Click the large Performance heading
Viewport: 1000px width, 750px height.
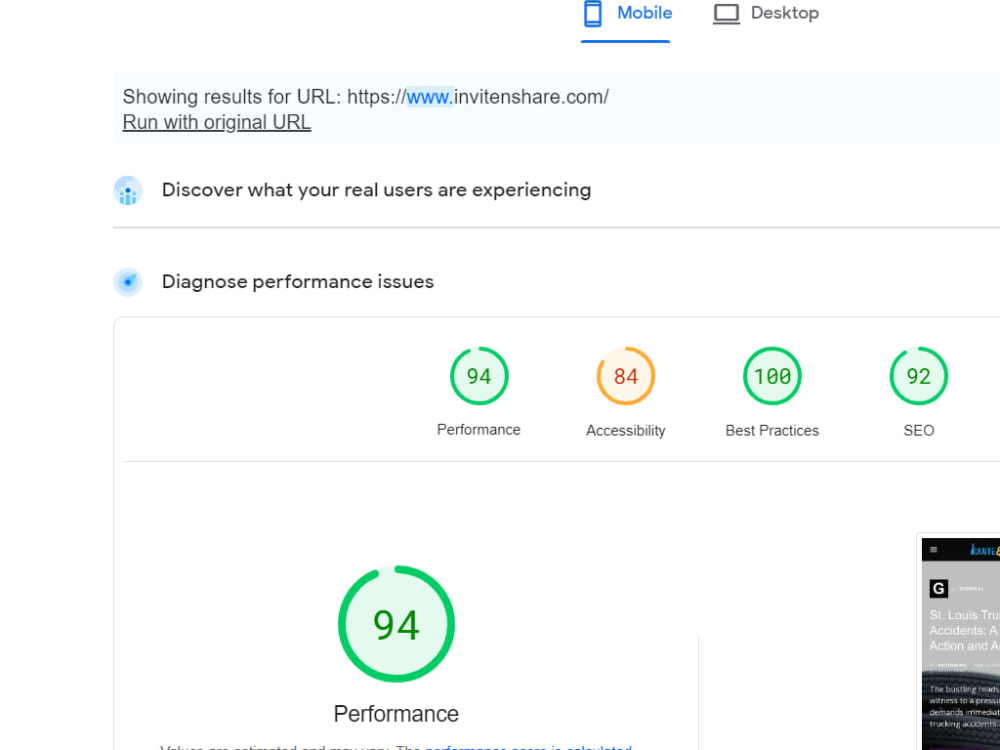[396, 714]
